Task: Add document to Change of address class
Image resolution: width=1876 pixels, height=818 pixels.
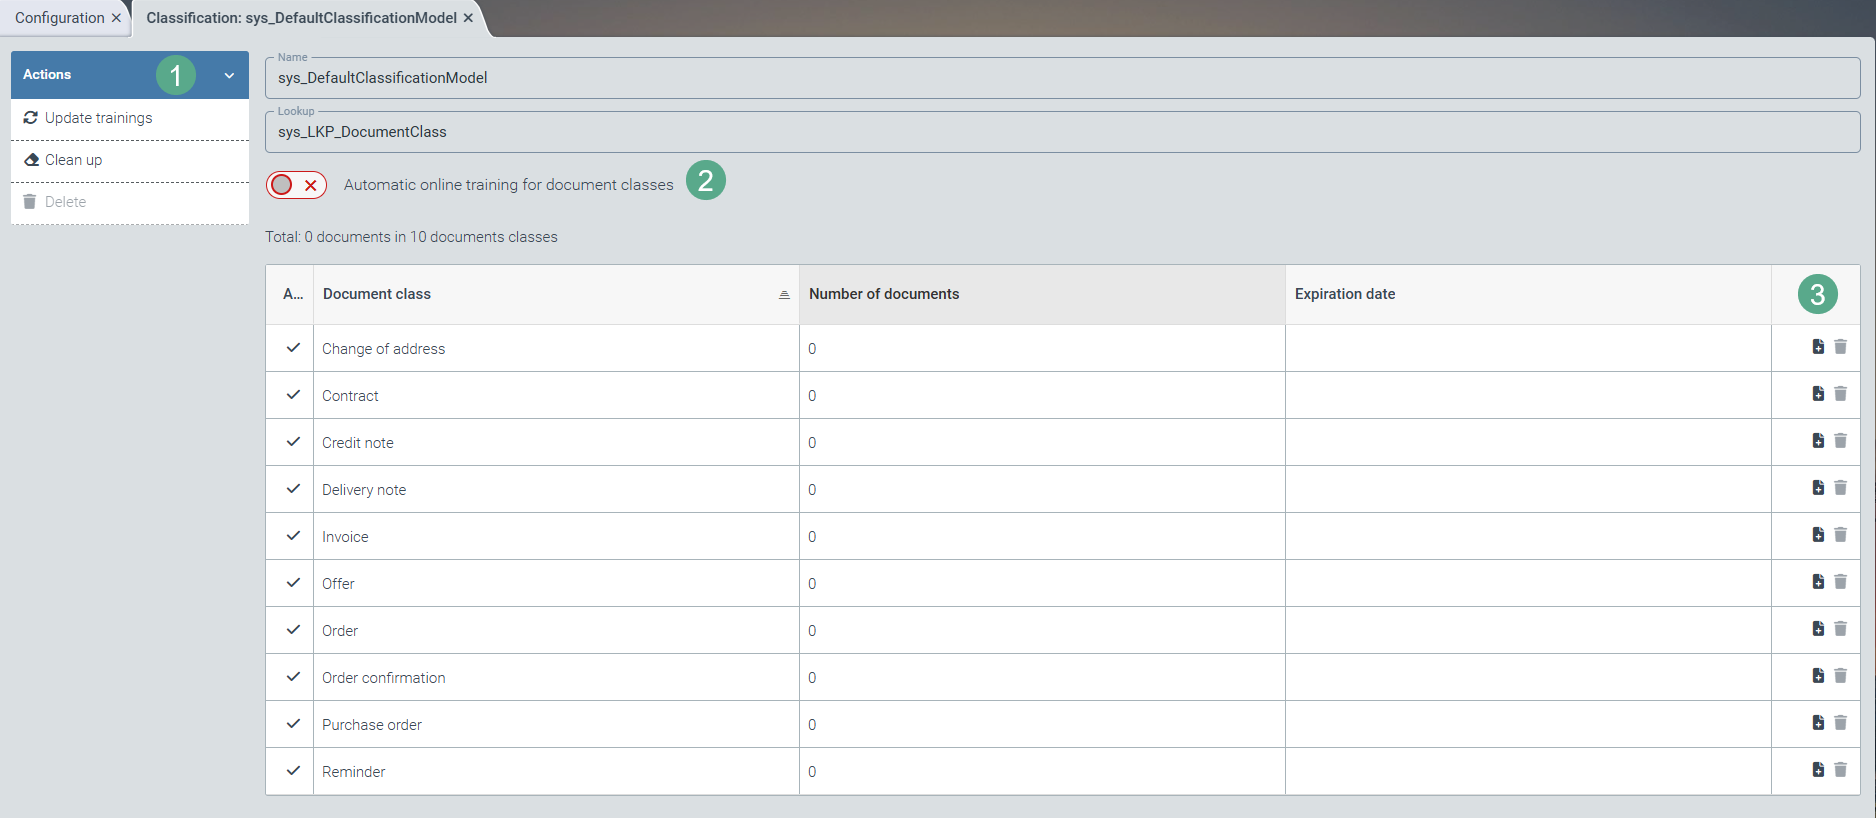Action: pos(1818,347)
